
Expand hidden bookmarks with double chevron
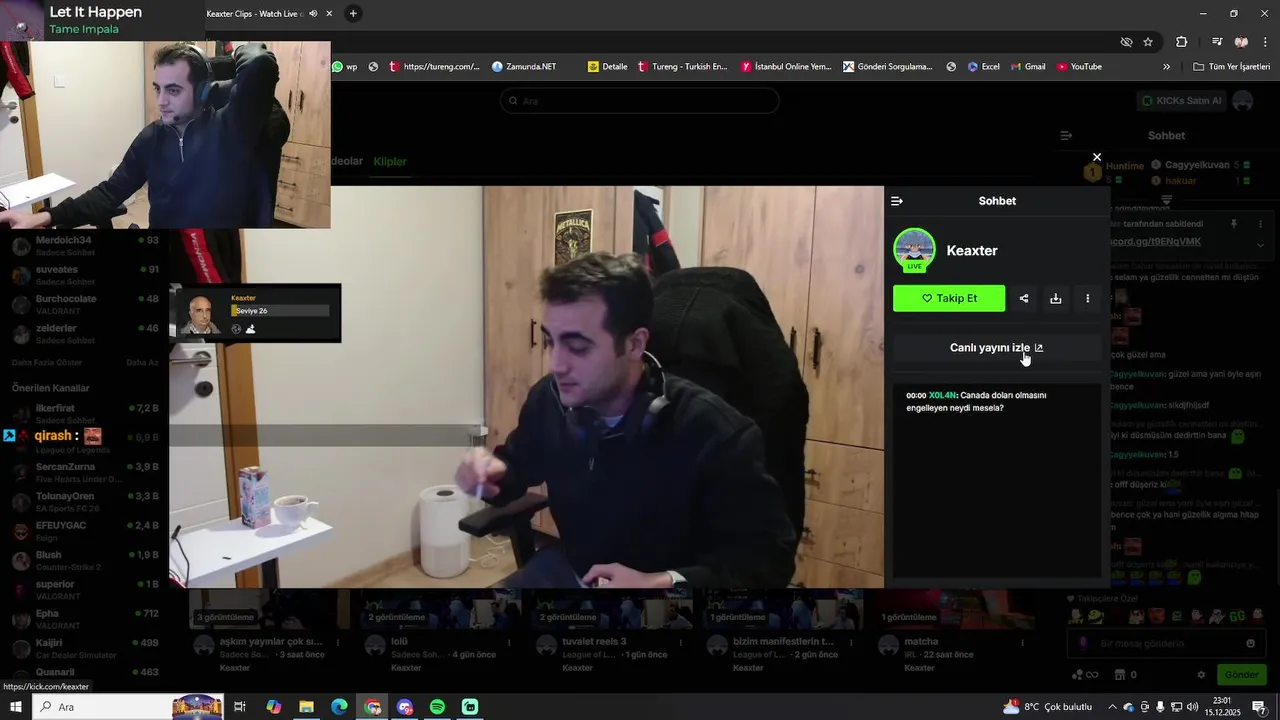click(1166, 67)
